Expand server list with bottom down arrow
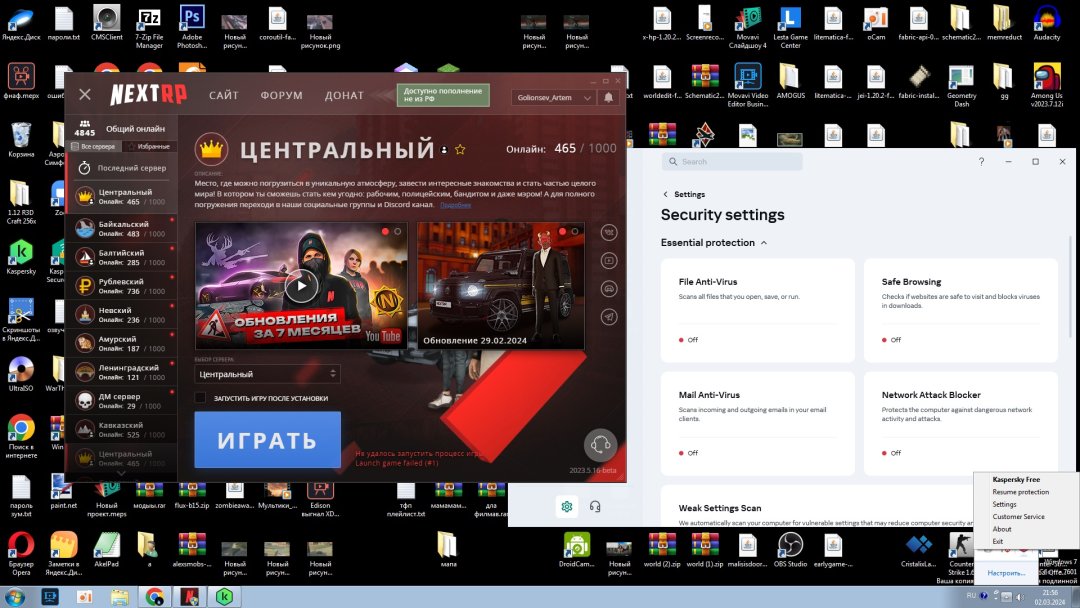Screen dimensions: 1080x608 (x=121, y=474)
